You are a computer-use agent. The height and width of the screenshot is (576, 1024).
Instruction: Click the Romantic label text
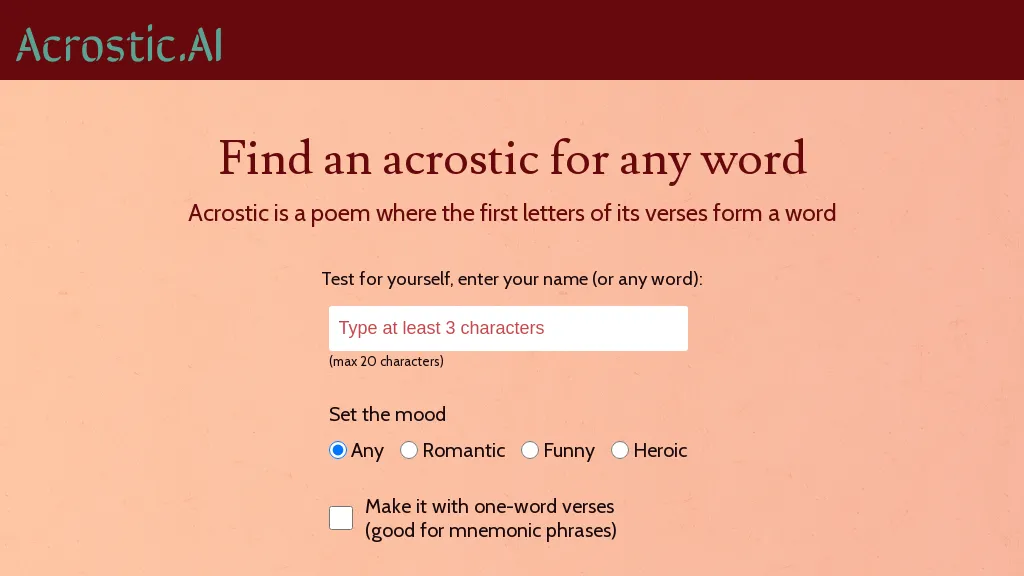(x=463, y=450)
